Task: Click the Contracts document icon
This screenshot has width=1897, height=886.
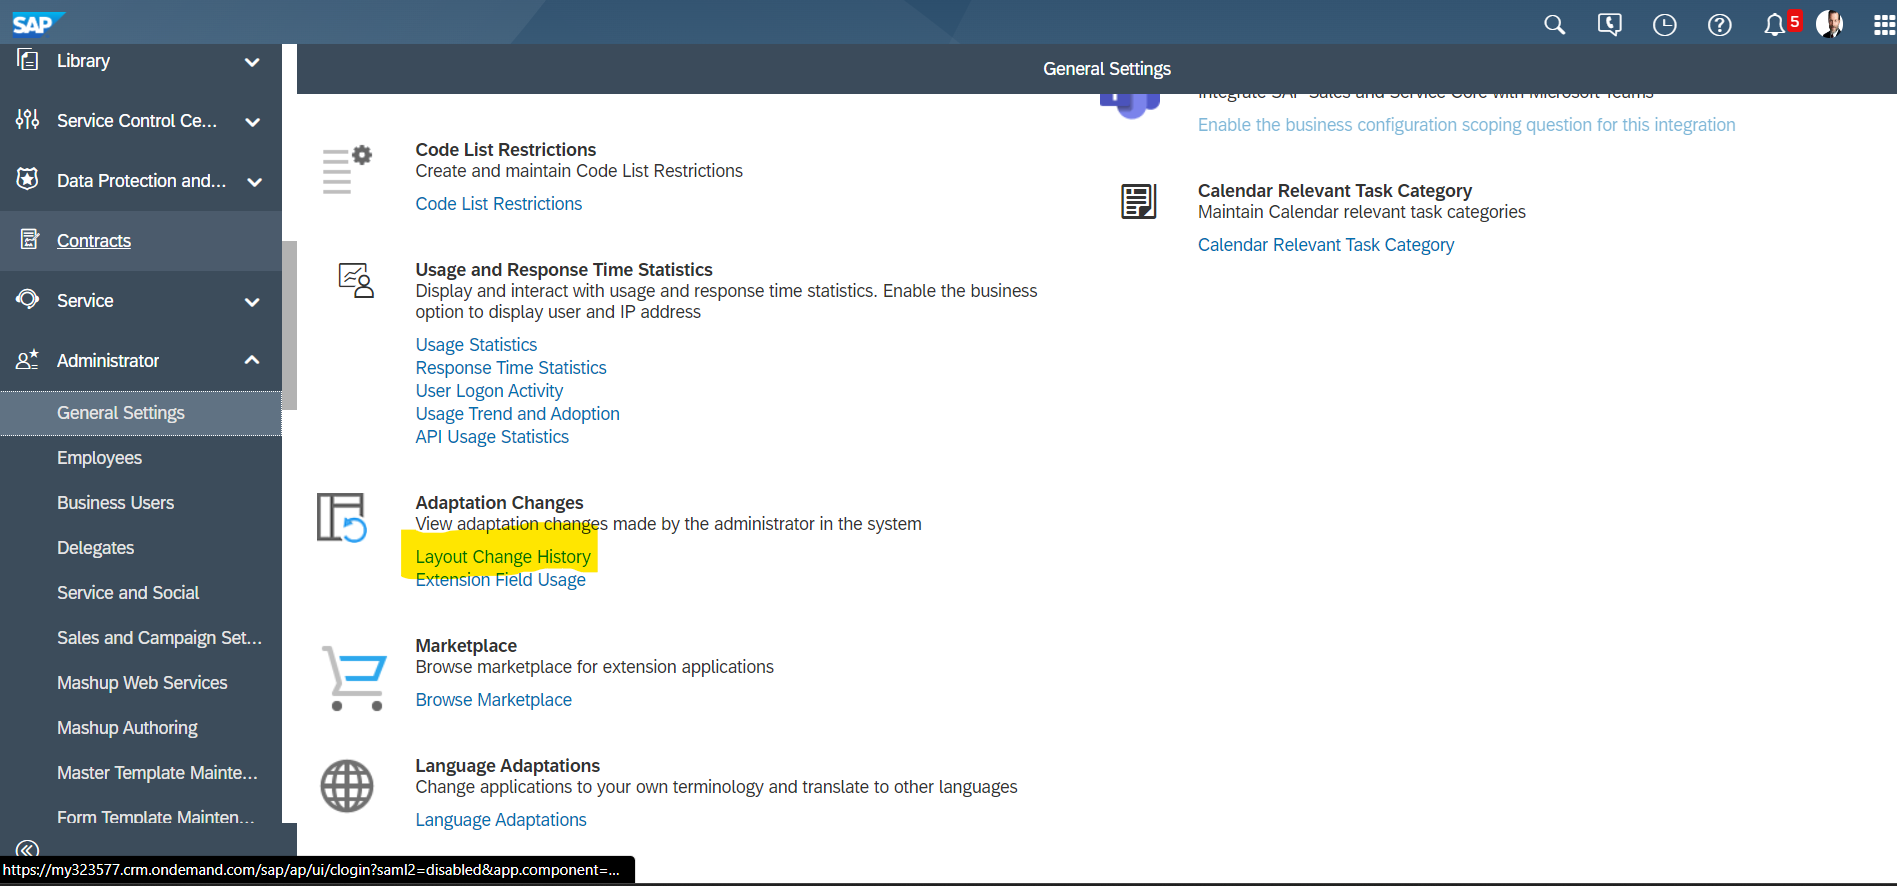Action: 30,240
